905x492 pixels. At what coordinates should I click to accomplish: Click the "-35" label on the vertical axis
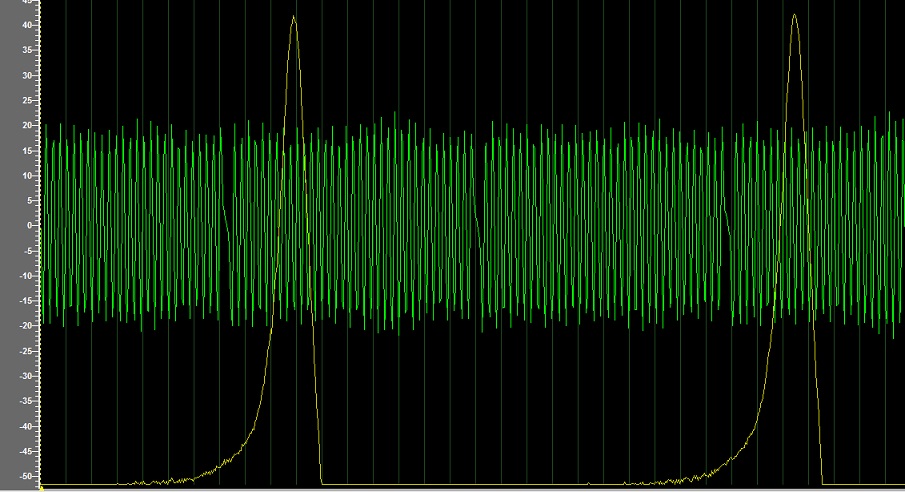click(x=25, y=401)
